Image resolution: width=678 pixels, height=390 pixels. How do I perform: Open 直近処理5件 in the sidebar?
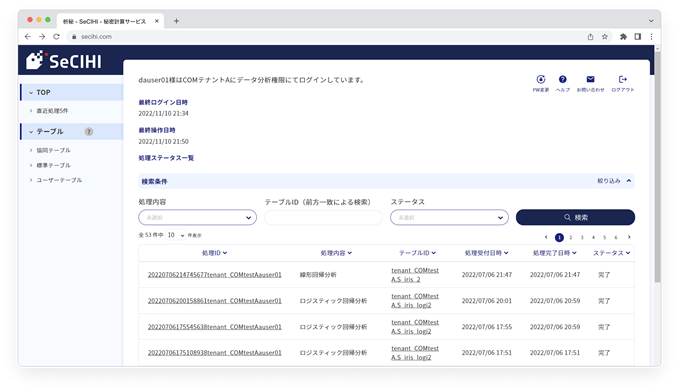click(x=52, y=111)
